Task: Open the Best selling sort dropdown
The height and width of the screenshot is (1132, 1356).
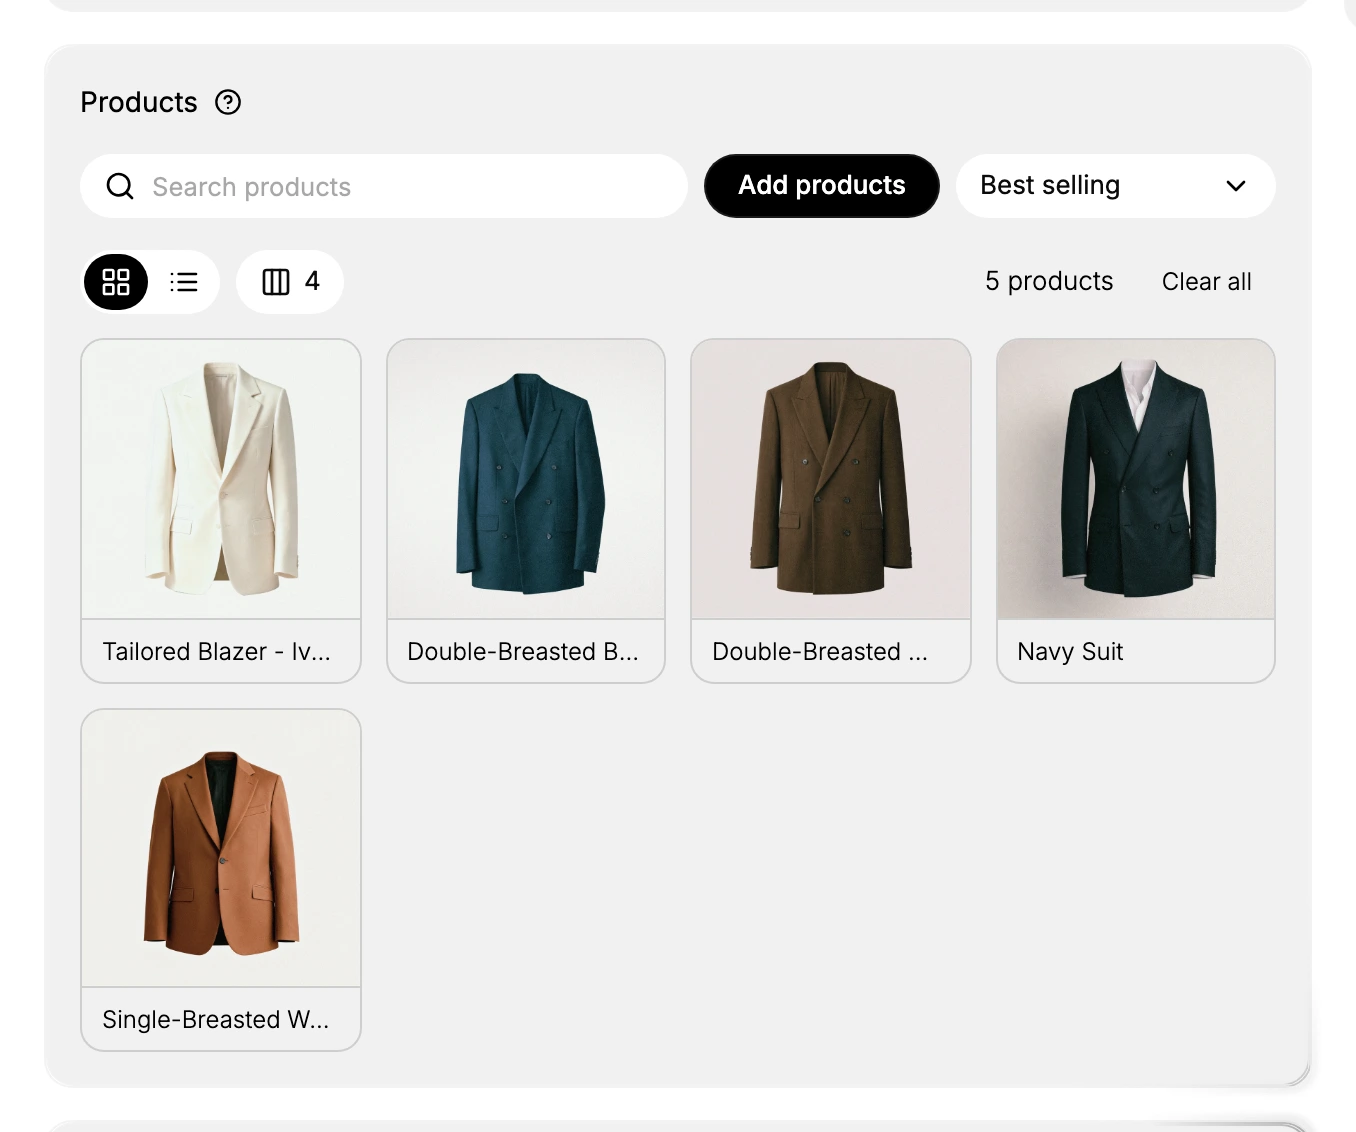Action: coord(1116,186)
